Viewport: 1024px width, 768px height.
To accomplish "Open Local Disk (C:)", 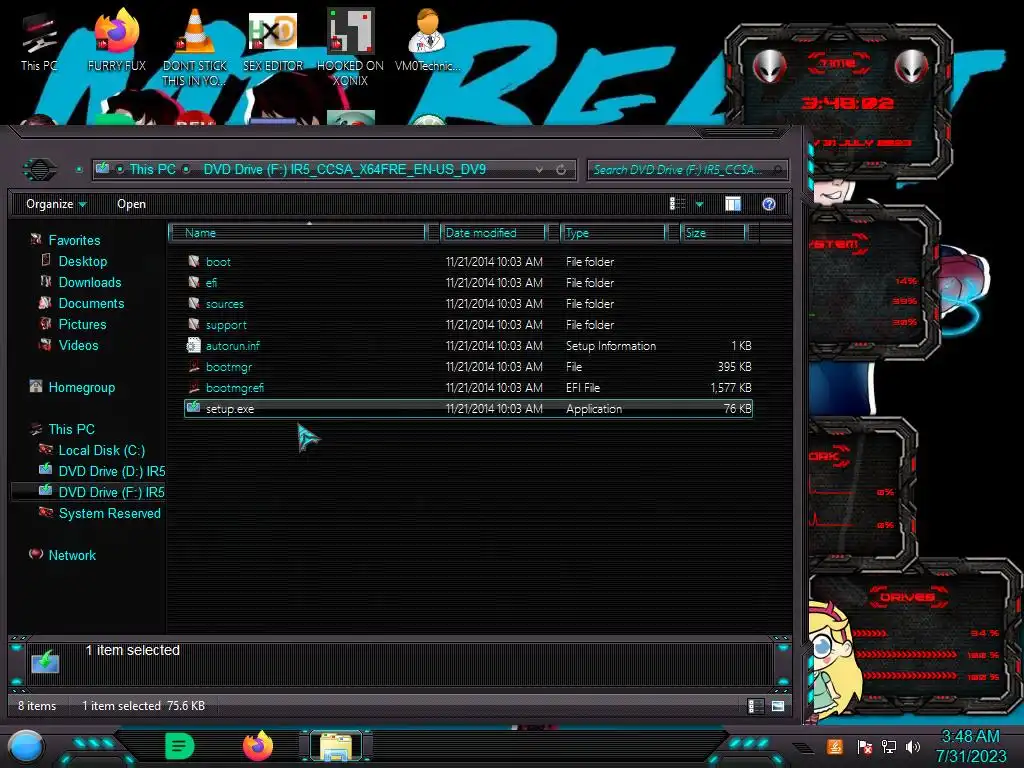I will point(101,450).
